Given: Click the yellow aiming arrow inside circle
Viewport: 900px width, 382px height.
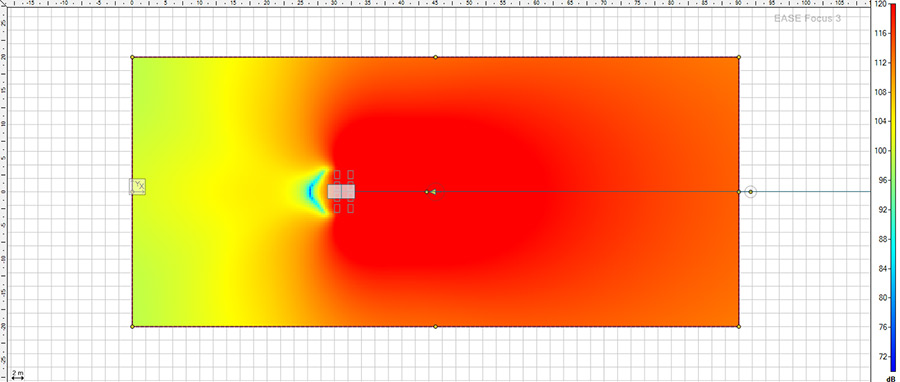Looking at the screenshot, I should click(434, 192).
